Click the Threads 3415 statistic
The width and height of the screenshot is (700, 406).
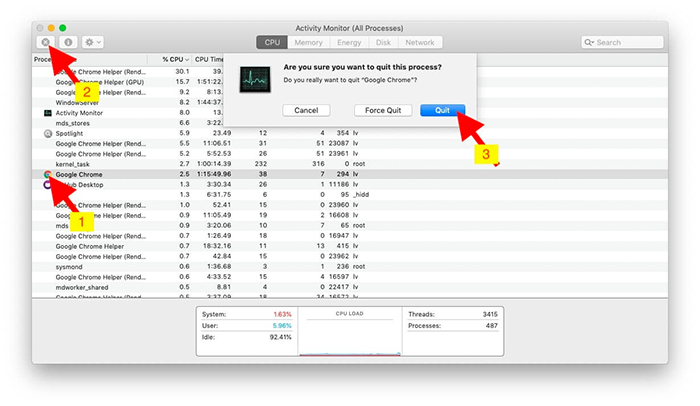pos(453,314)
